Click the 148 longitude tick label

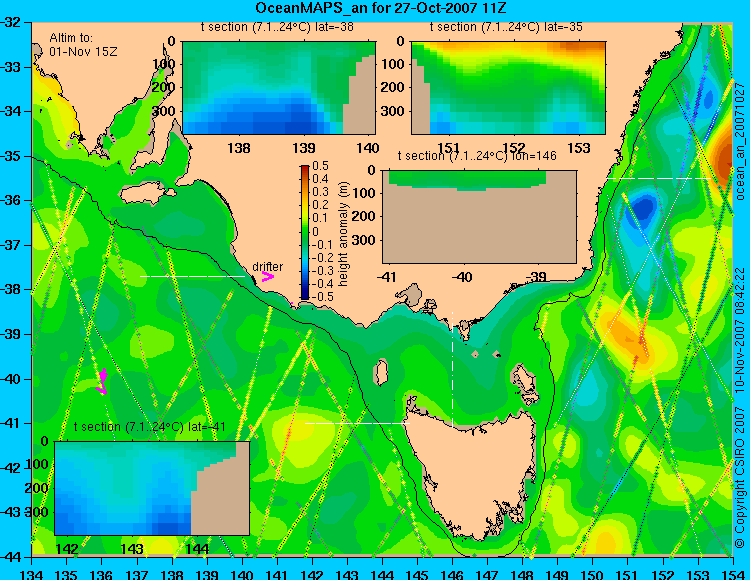[522, 574]
